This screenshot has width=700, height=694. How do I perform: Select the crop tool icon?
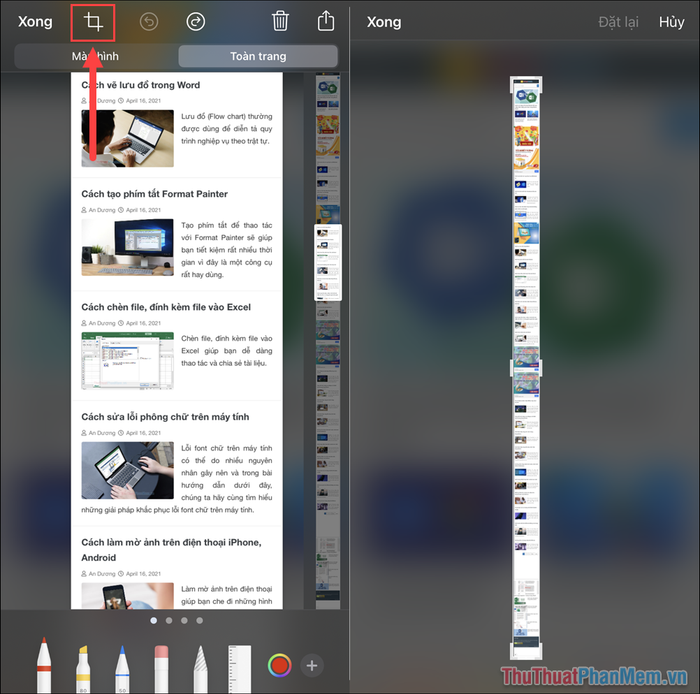(93, 22)
